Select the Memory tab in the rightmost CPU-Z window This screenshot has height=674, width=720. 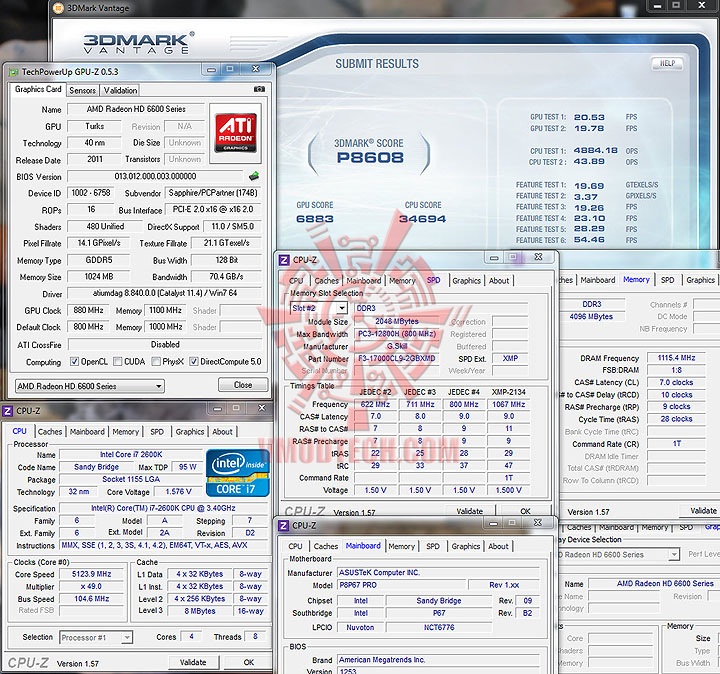(x=636, y=279)
